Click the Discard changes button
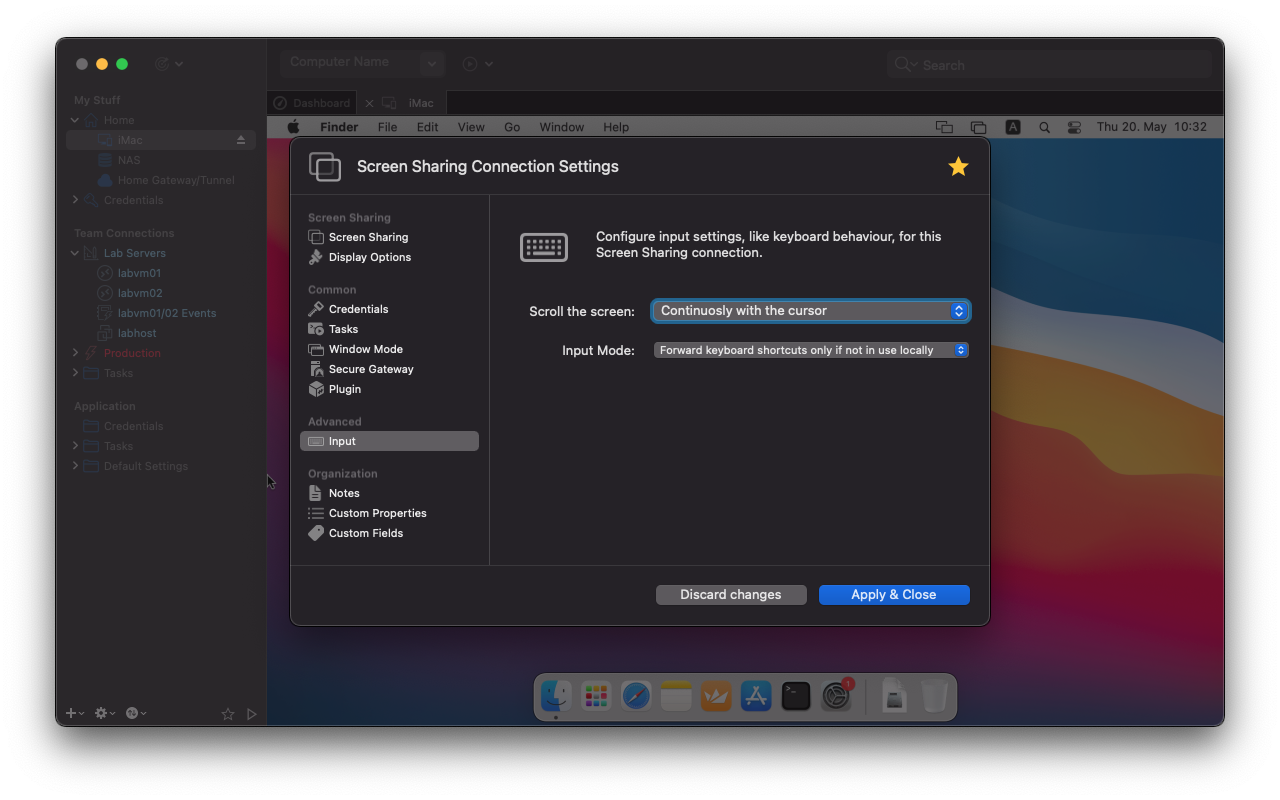Viewport: 1280px width, 800px height. coord(731,594)
